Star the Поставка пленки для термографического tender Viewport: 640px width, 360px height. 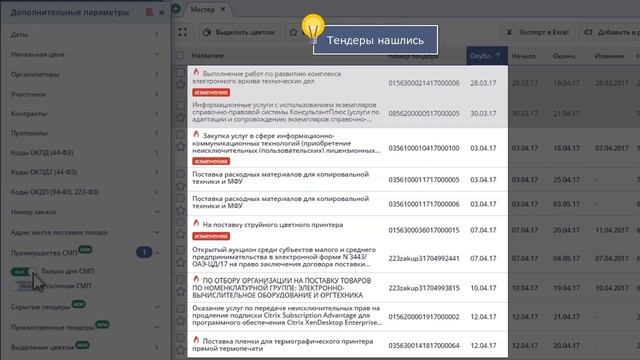[180, 350]
